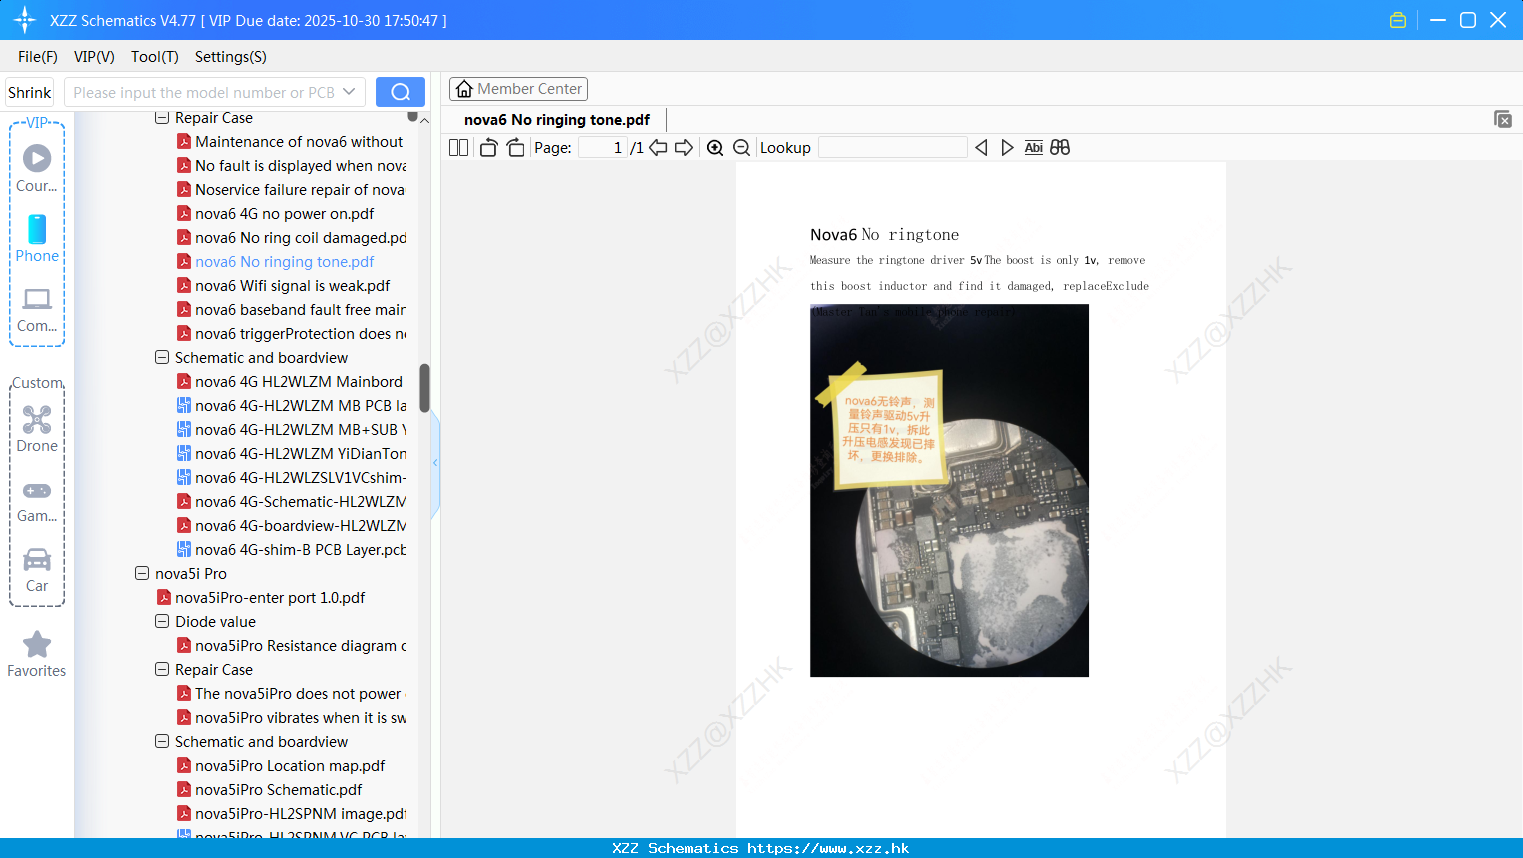
Task: Click the Member Center button
Action: [518, 89]
